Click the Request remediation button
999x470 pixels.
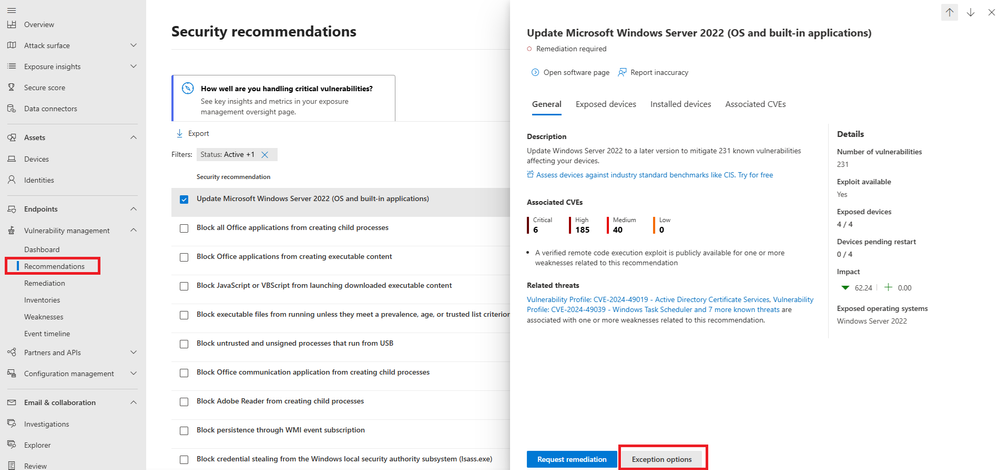(x=571, y=459)
